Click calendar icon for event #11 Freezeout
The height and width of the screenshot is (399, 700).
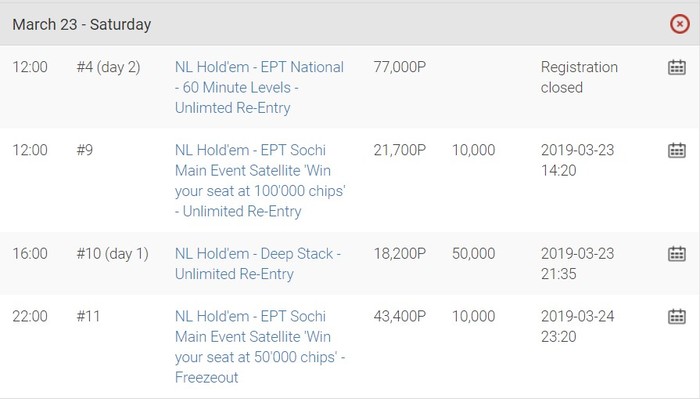(677, 316)
